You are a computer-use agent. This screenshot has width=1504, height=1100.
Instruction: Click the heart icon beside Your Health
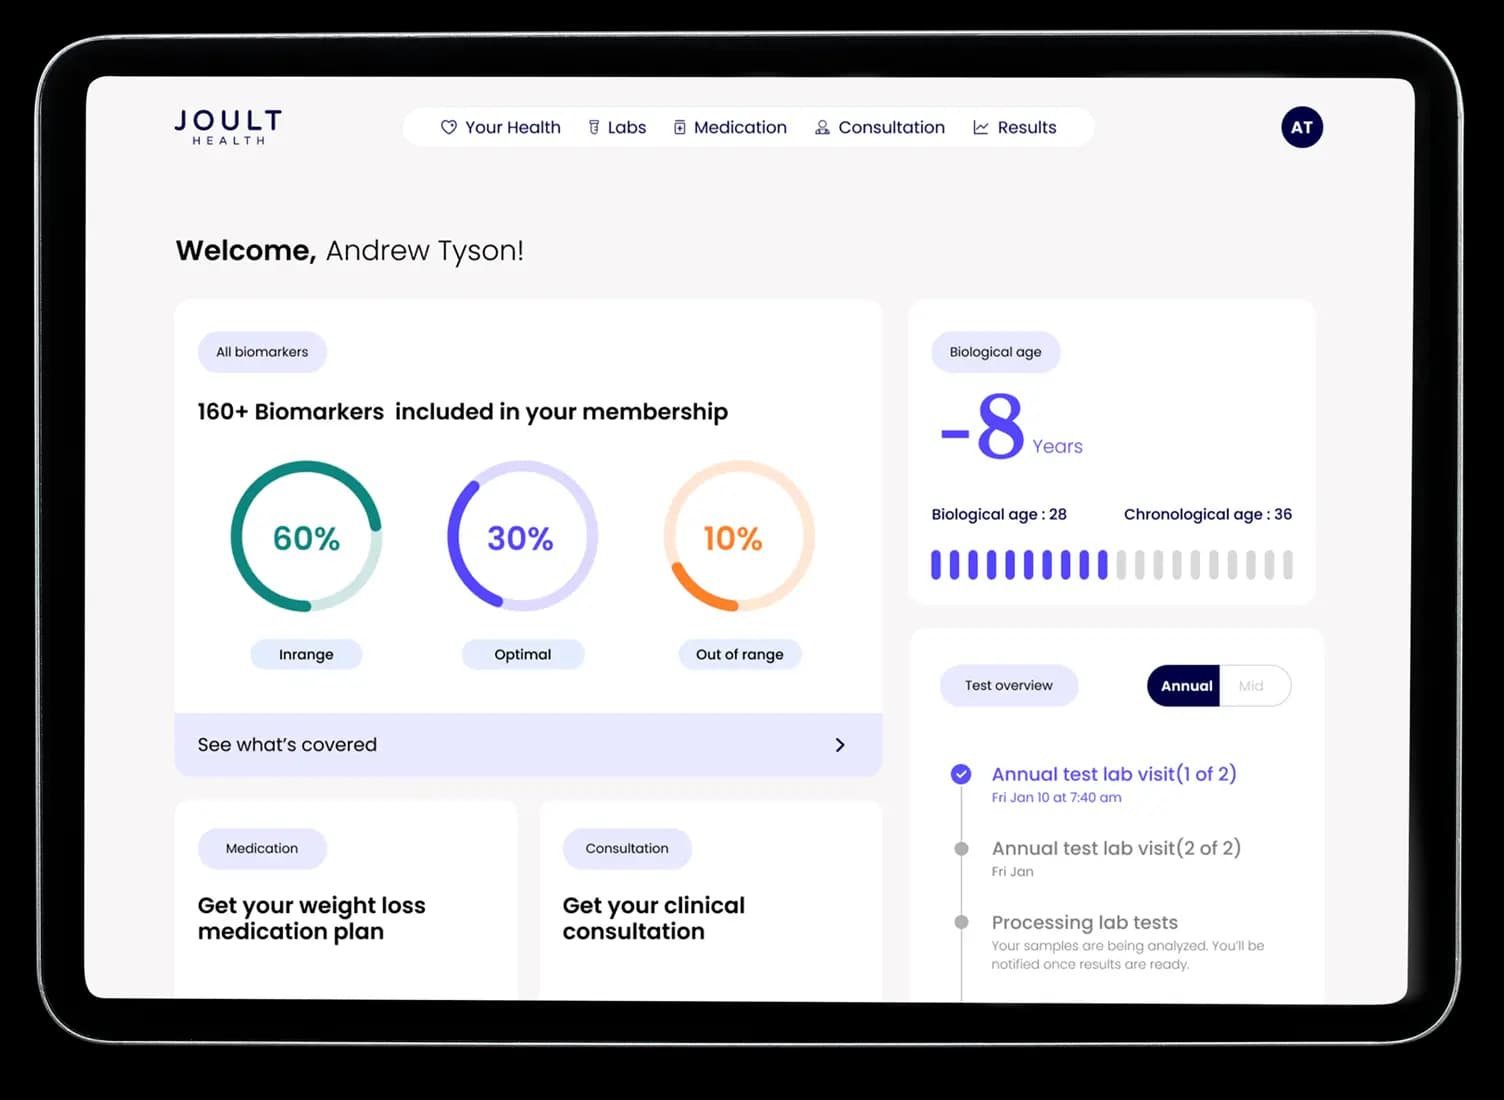point(448,127)
